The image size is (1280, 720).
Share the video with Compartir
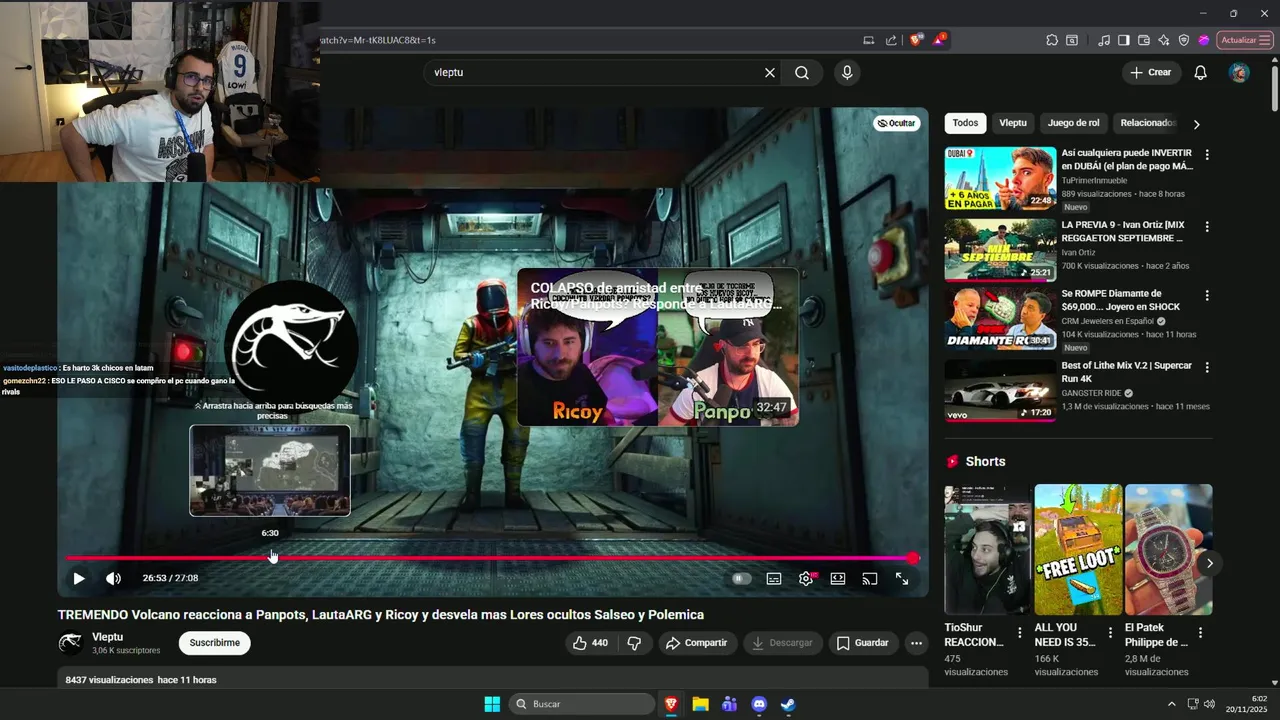pos(697,643)
